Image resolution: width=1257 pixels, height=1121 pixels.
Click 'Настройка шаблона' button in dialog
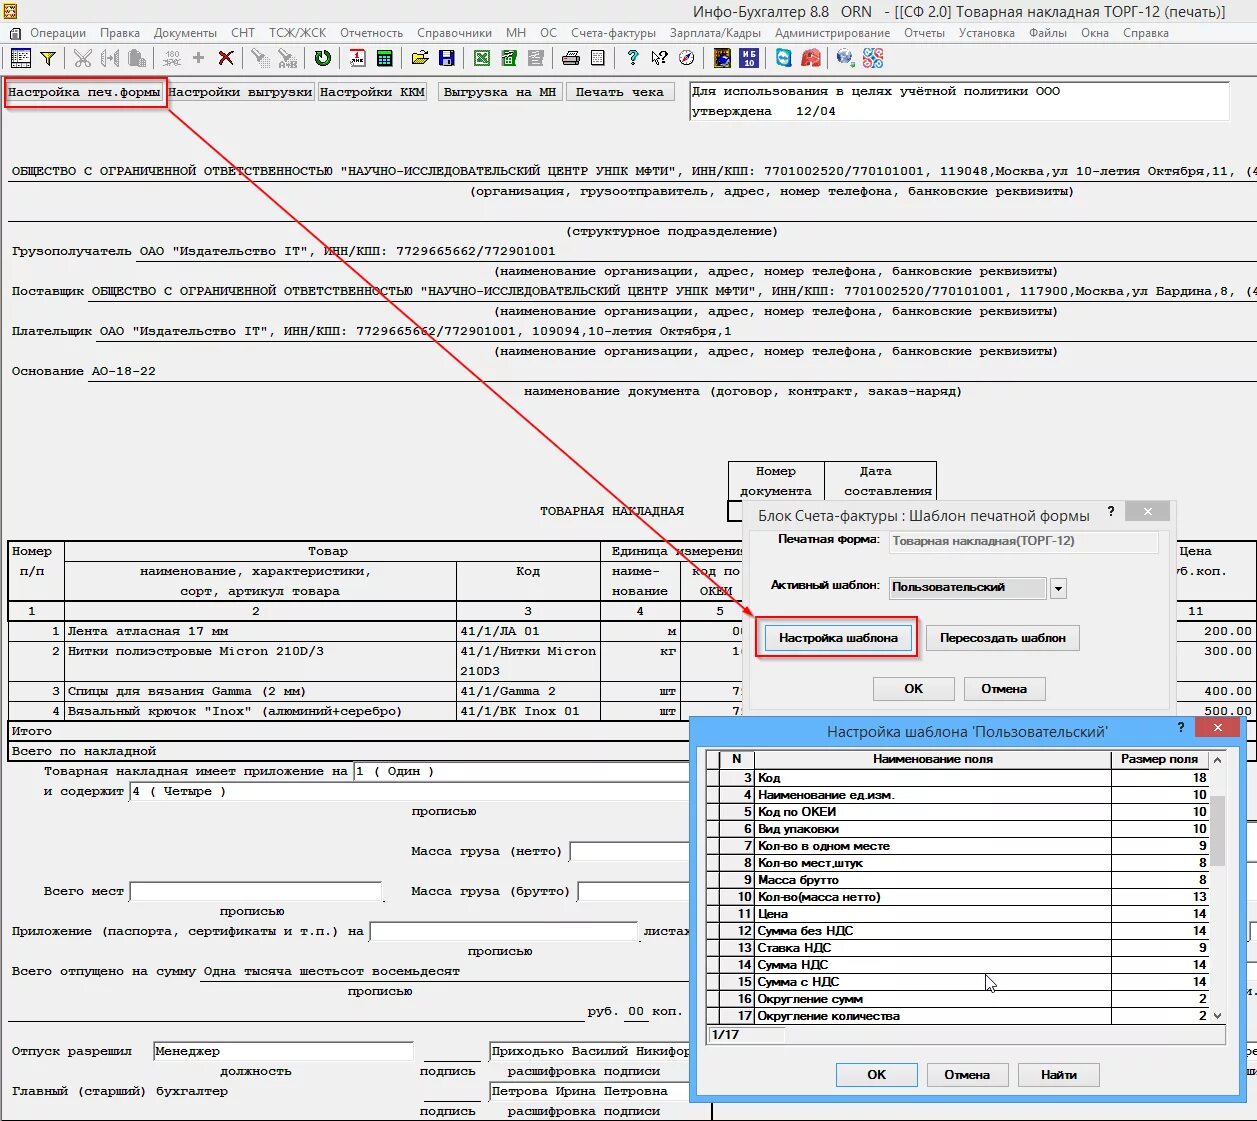tap(838, 638)
